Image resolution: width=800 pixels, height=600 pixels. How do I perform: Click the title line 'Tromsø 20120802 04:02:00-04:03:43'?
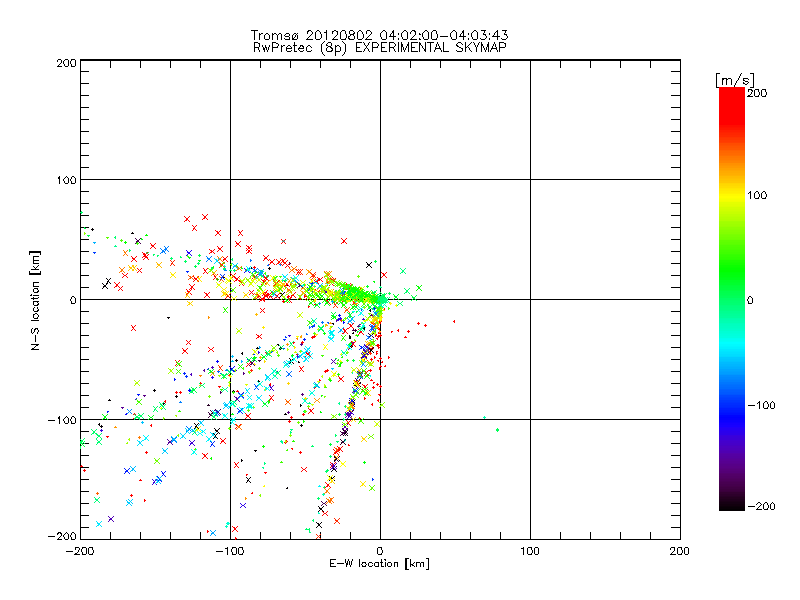click(379, 35)
